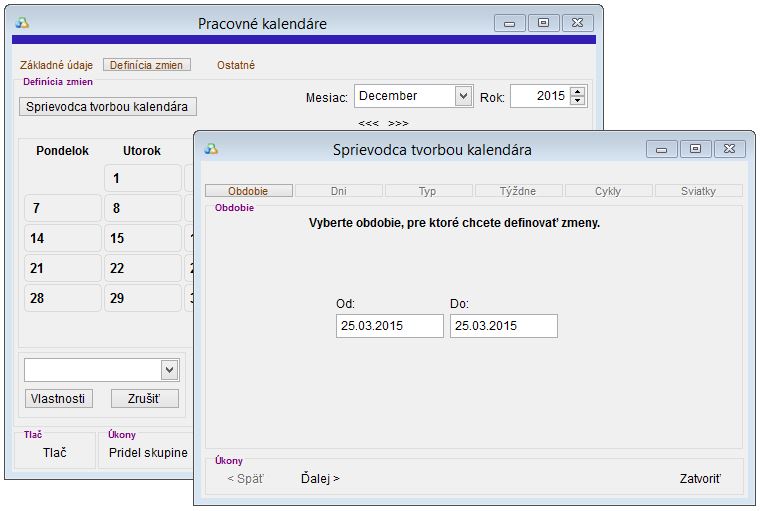Click Tlač print action
The width and height of the screenshot is (760, 511).
[55, 453]
